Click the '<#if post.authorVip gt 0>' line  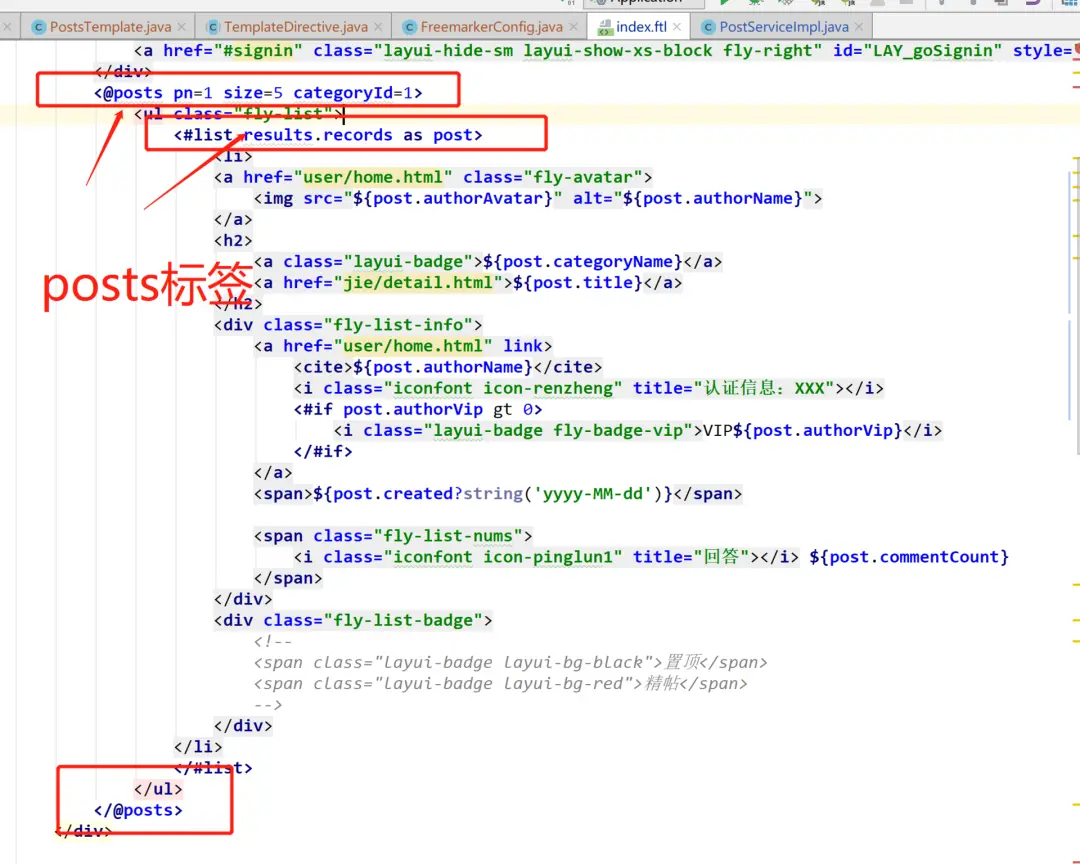point(418,409)
